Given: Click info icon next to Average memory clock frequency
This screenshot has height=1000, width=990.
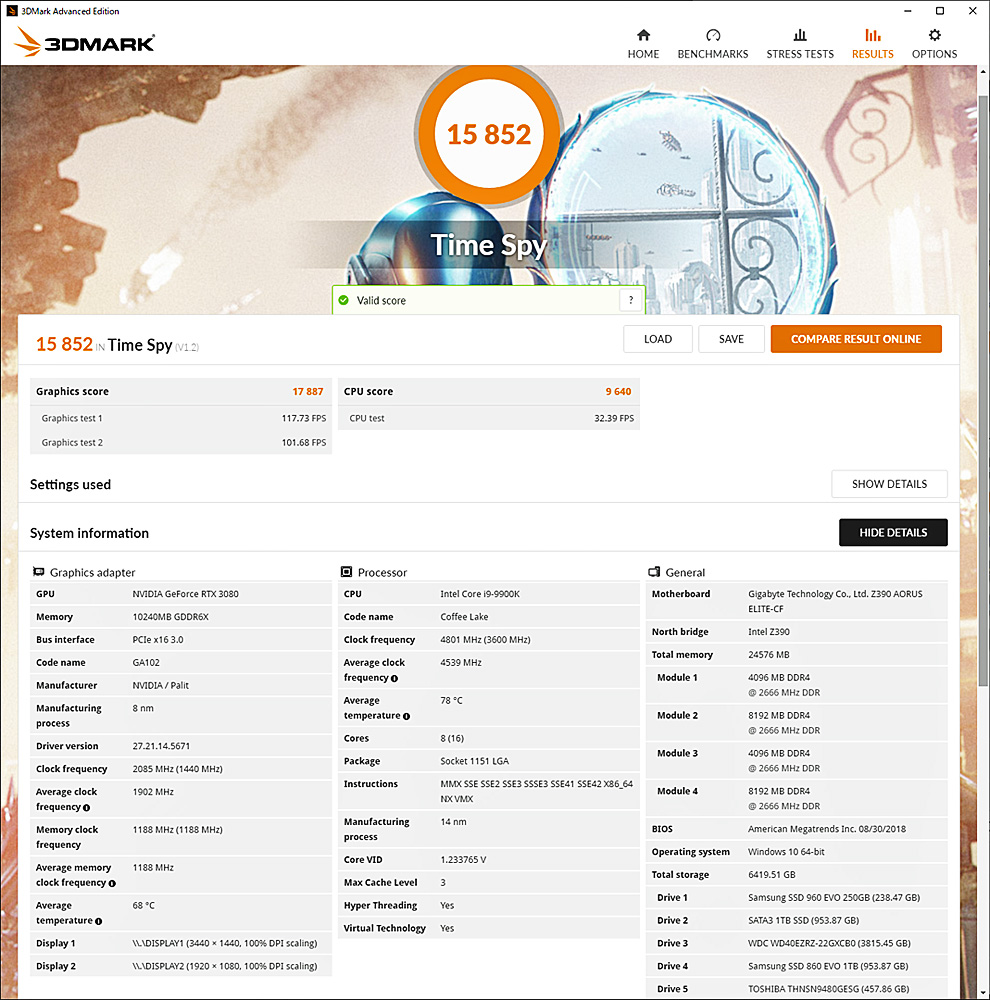Looking at the screenshot, I should (112, 883).
